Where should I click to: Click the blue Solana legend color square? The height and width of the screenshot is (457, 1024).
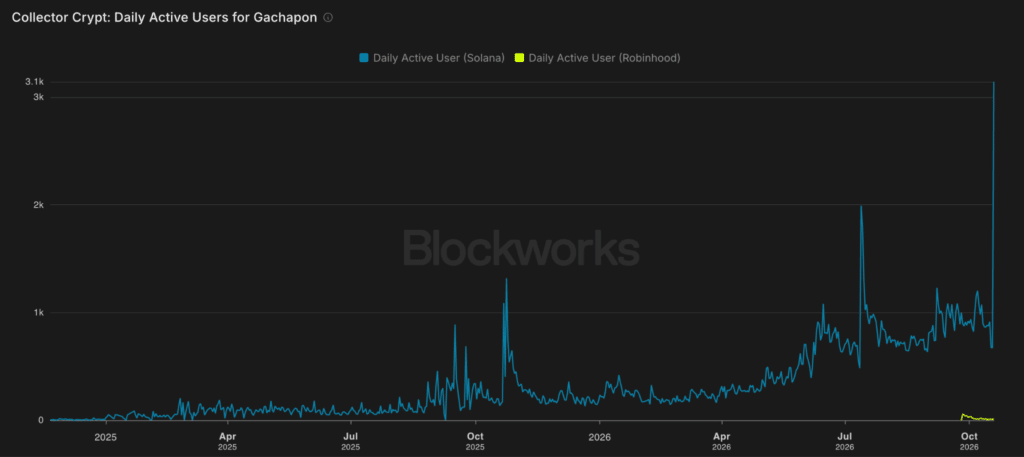coord(364,58)
